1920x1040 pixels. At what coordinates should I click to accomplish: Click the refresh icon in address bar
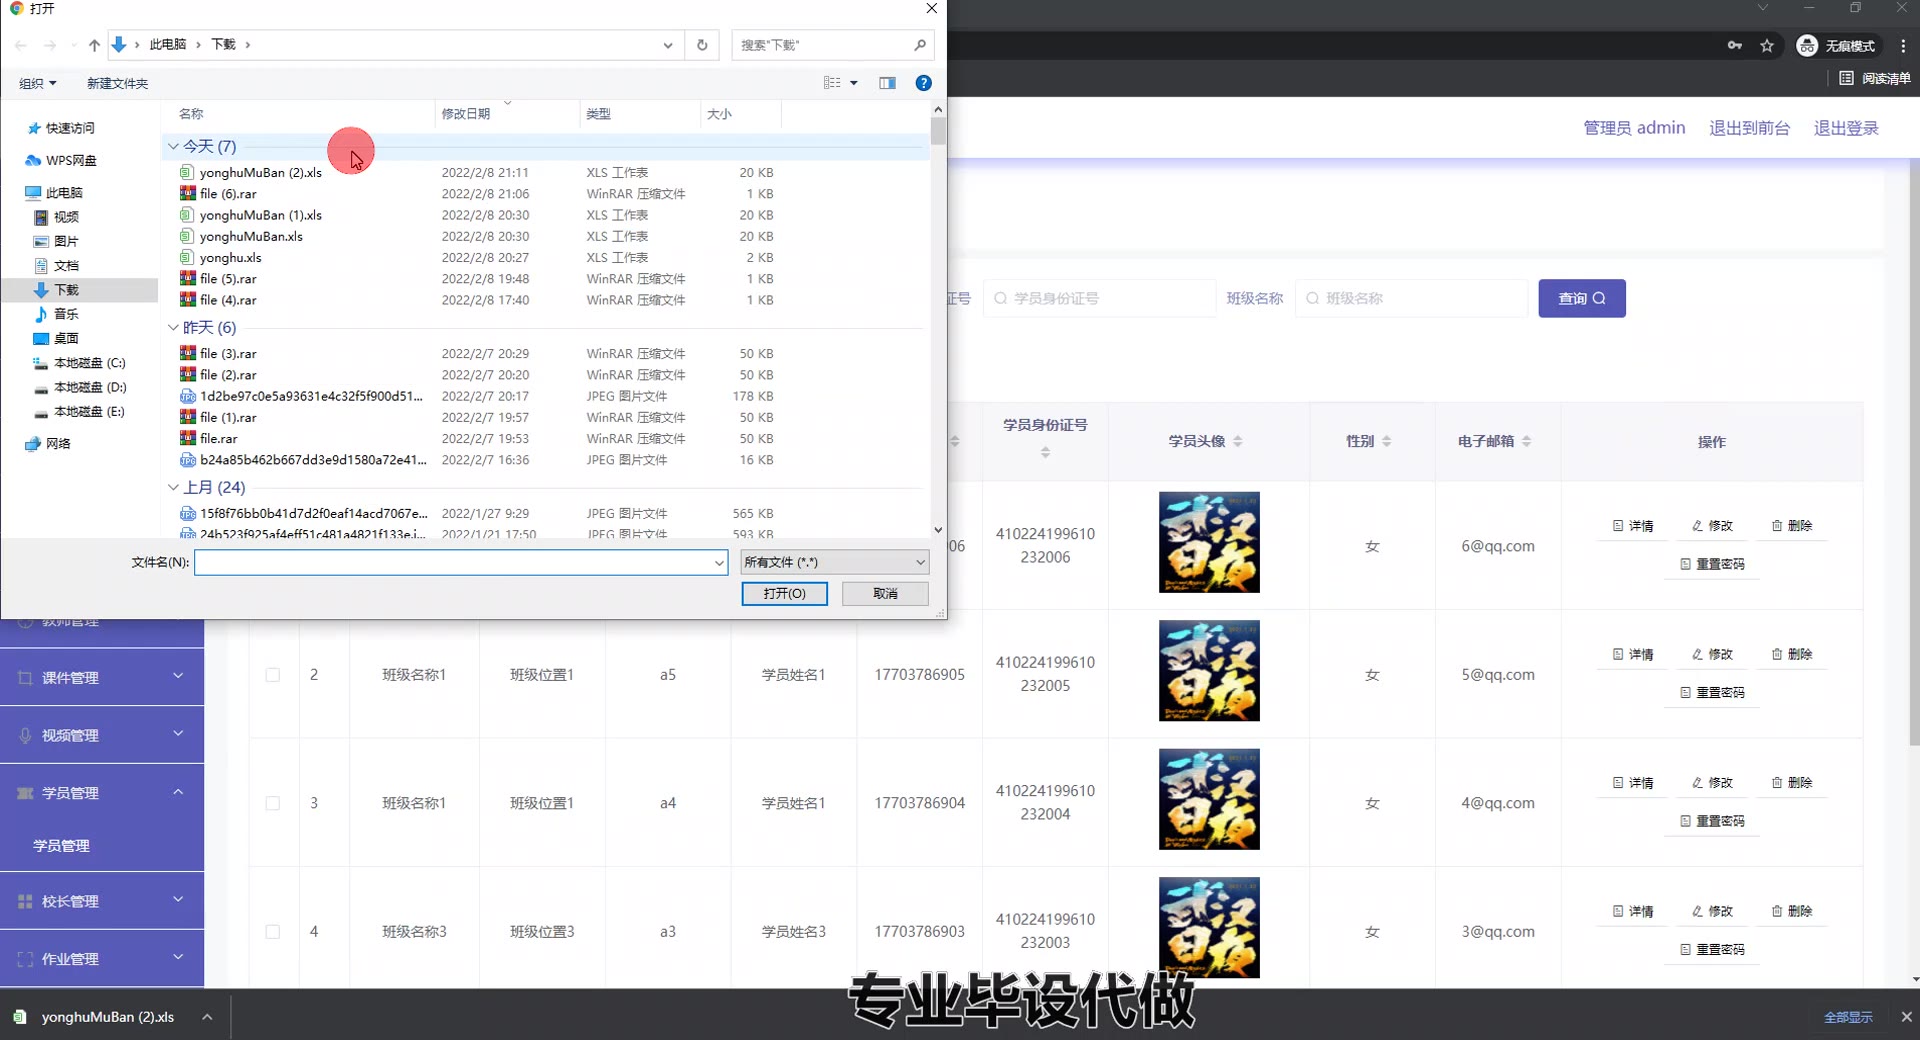[x=702, y=45]
